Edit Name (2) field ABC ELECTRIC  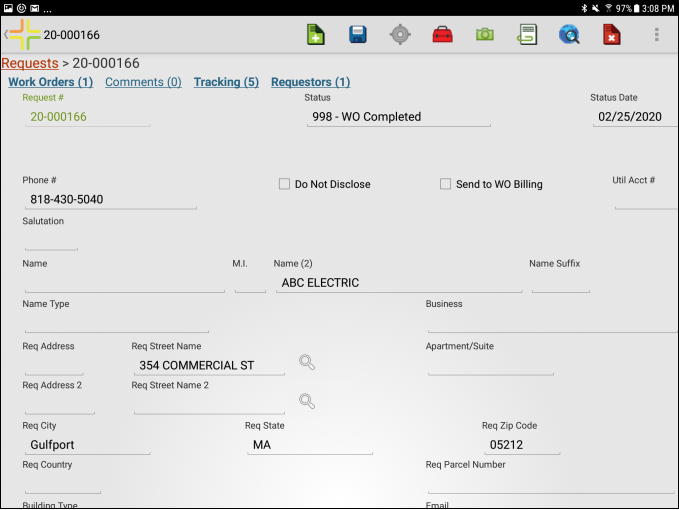point(399,283)
